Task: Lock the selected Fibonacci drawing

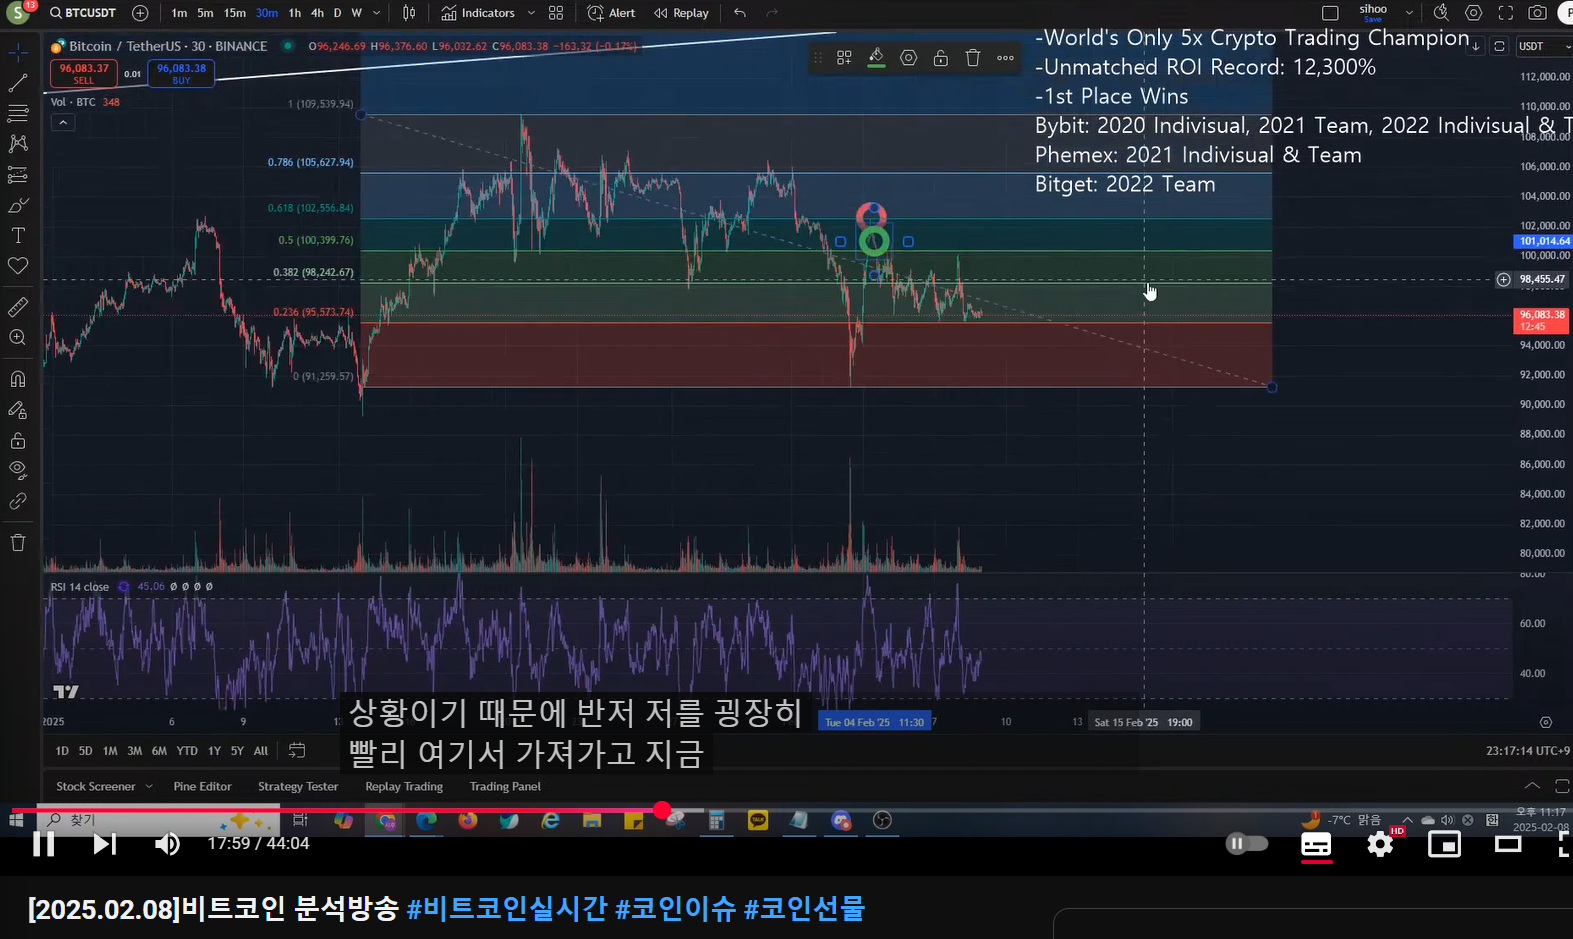Action: pos(940,58)
